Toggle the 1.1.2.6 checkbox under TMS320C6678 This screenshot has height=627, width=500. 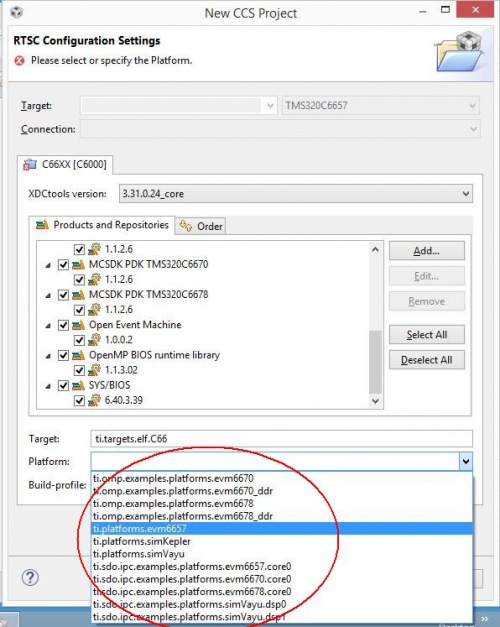[x=79, y=310]
